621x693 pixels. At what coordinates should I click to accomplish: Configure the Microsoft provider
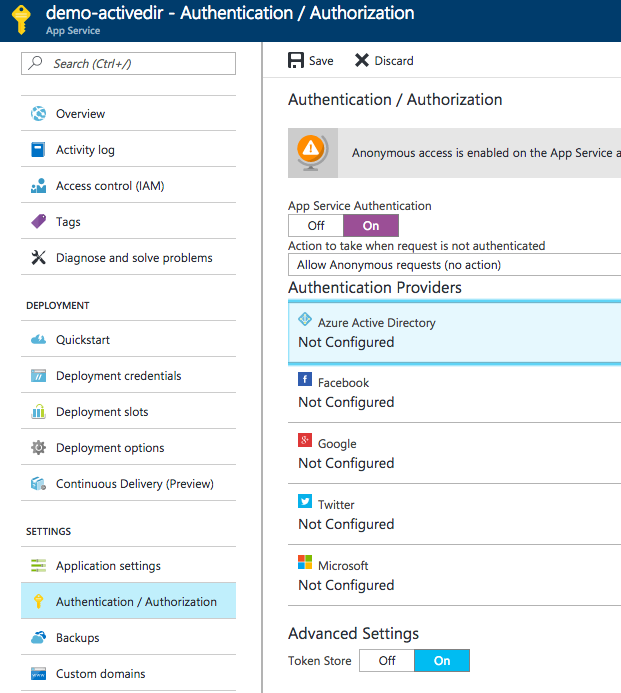click(454, 575)
